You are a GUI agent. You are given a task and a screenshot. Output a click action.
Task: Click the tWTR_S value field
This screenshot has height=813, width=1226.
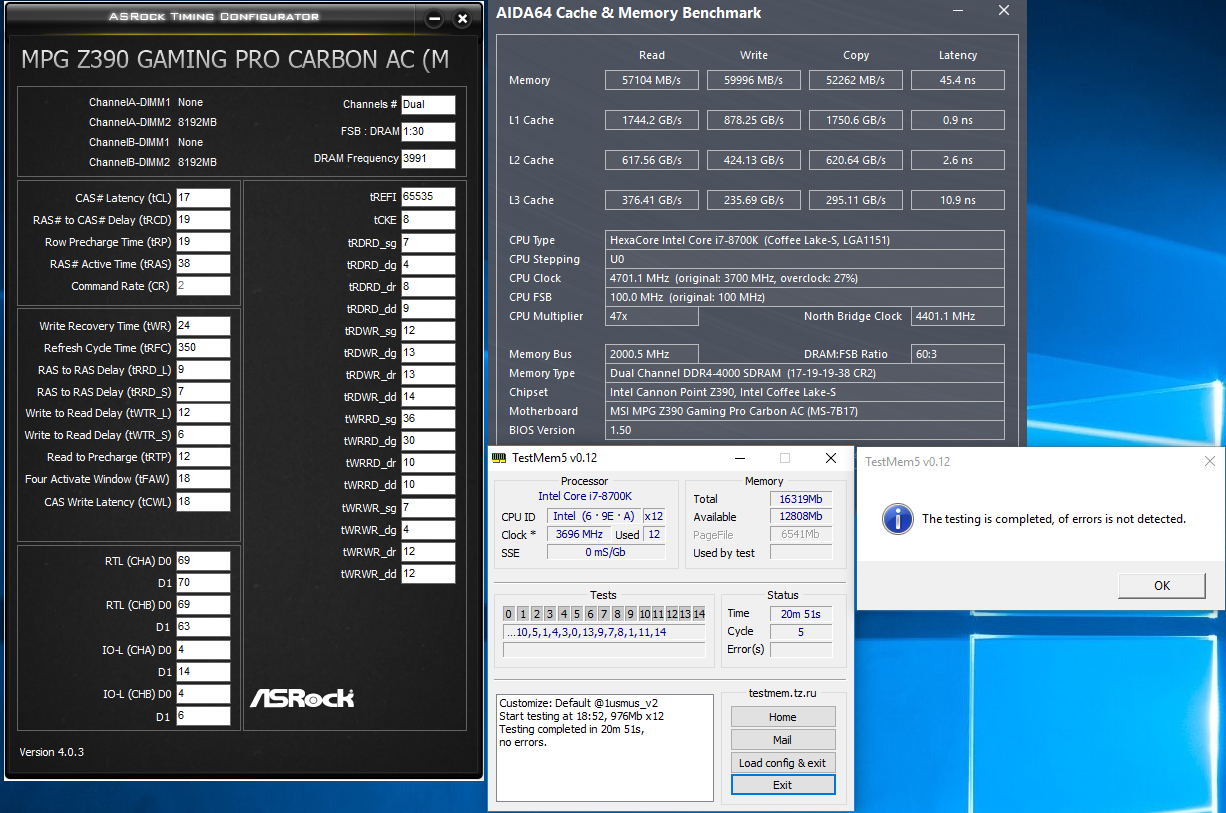tap(203, 435)
